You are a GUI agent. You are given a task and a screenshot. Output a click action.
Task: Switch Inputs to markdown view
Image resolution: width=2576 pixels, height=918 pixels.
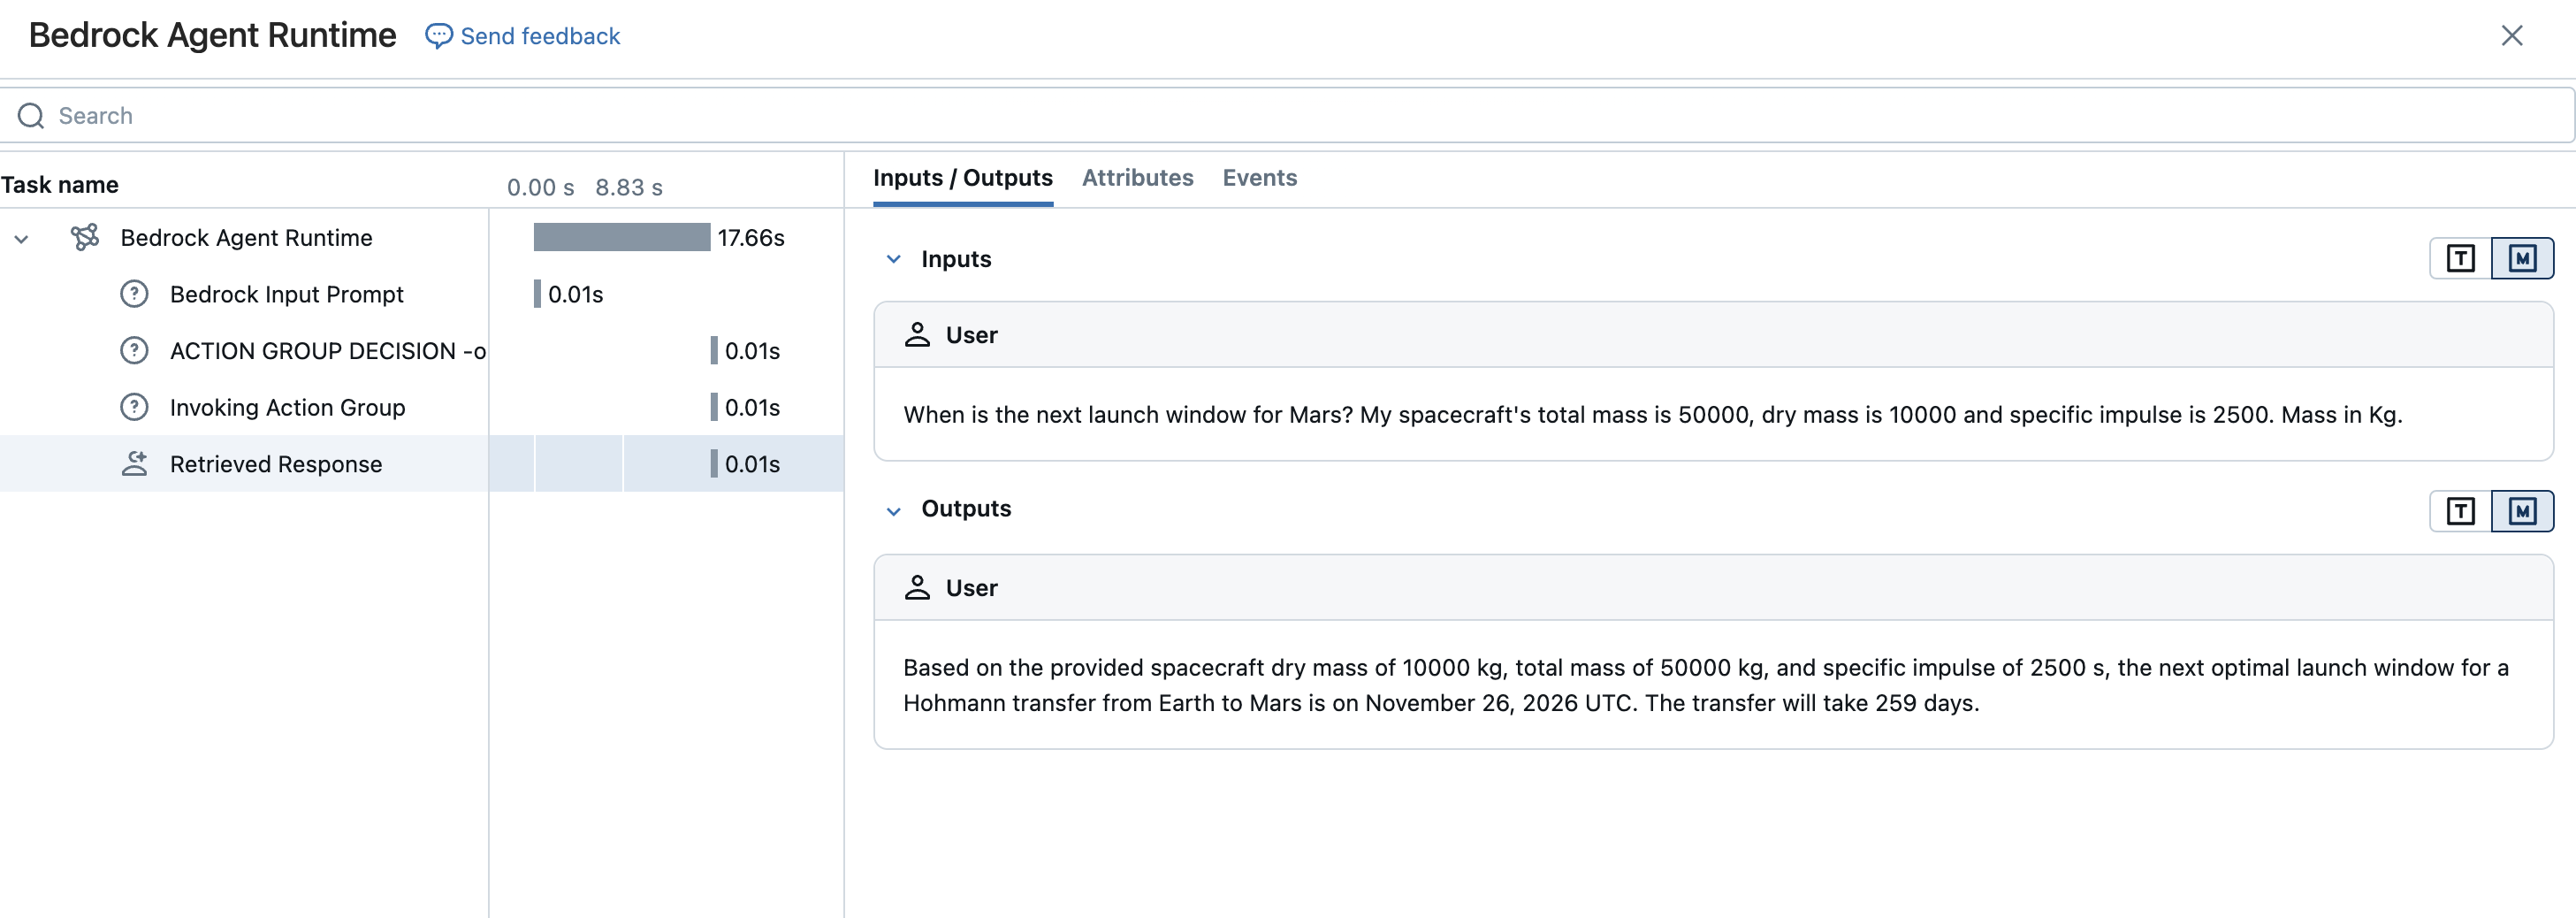(2521, 259)
